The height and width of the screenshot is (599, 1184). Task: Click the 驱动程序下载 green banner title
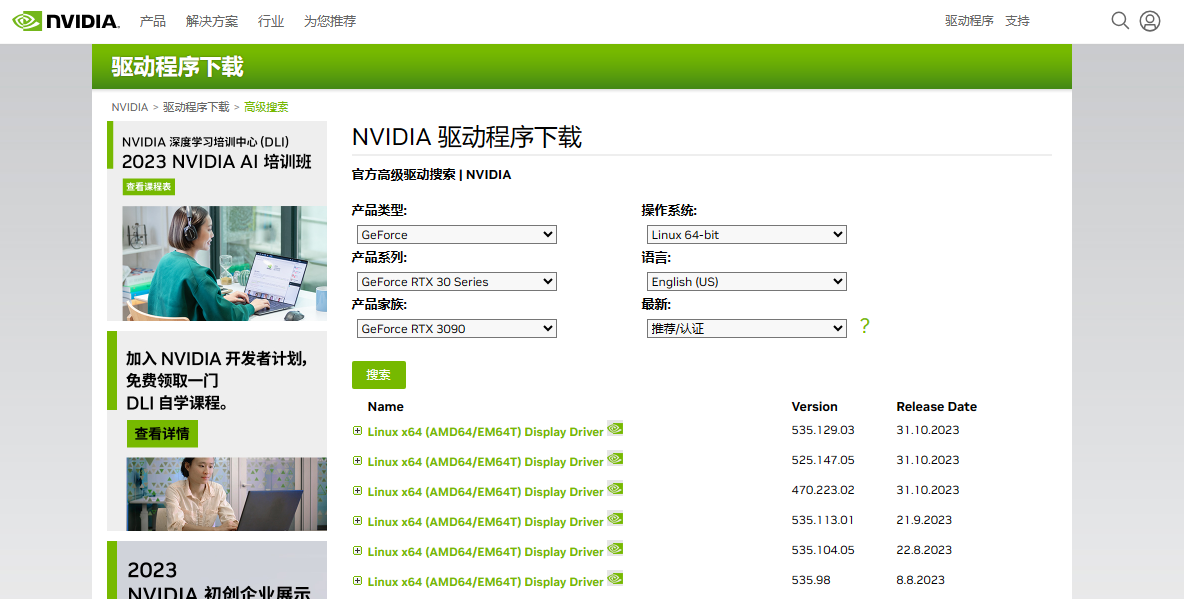pos(177,66)
